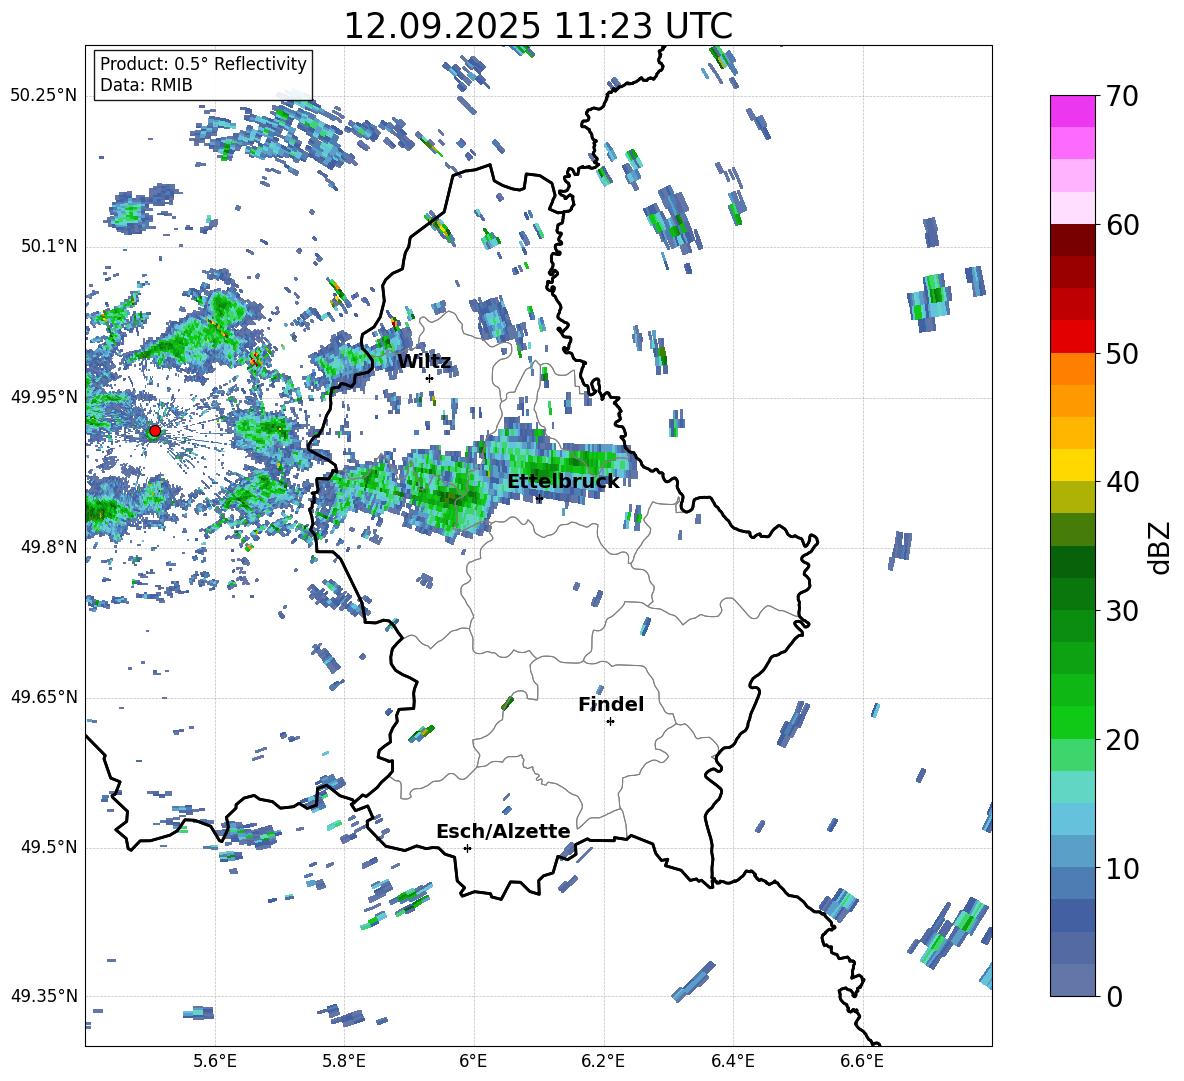Screen dimensions: 1184x1081
Task: Click the bright green colorbar segment above 20
Action: coord(1073,722)
